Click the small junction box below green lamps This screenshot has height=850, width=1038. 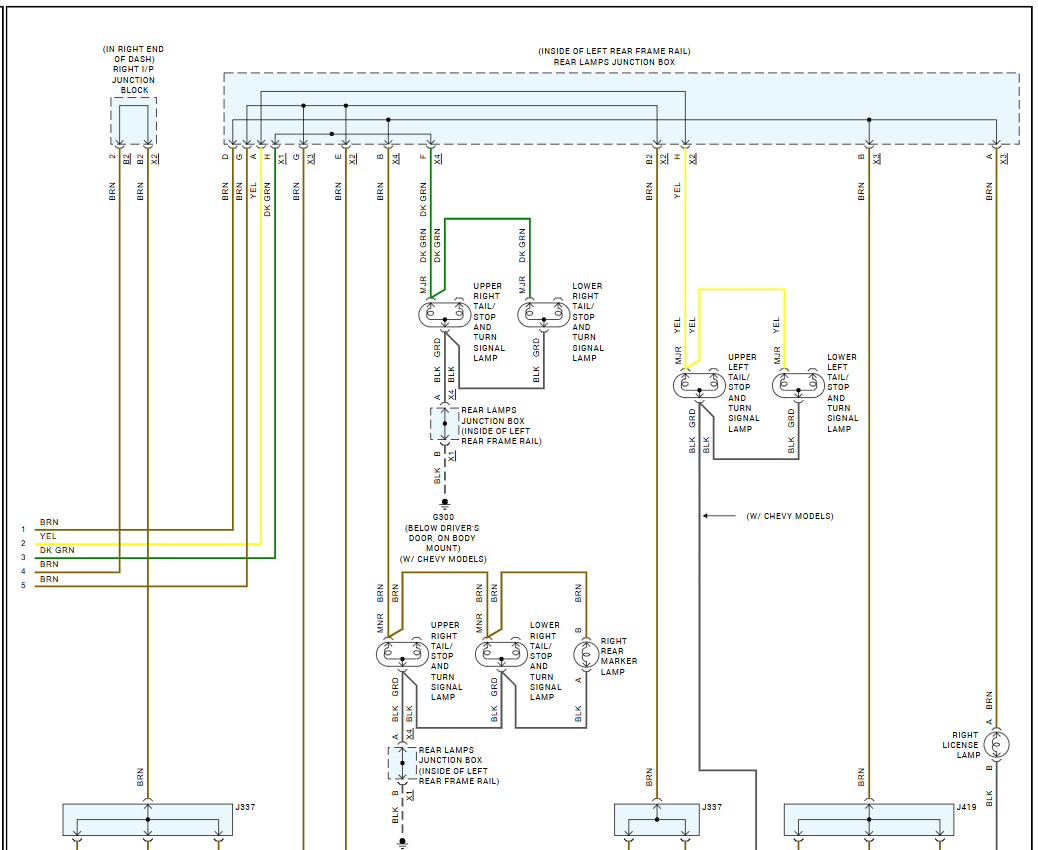click(x=445, y=424)
